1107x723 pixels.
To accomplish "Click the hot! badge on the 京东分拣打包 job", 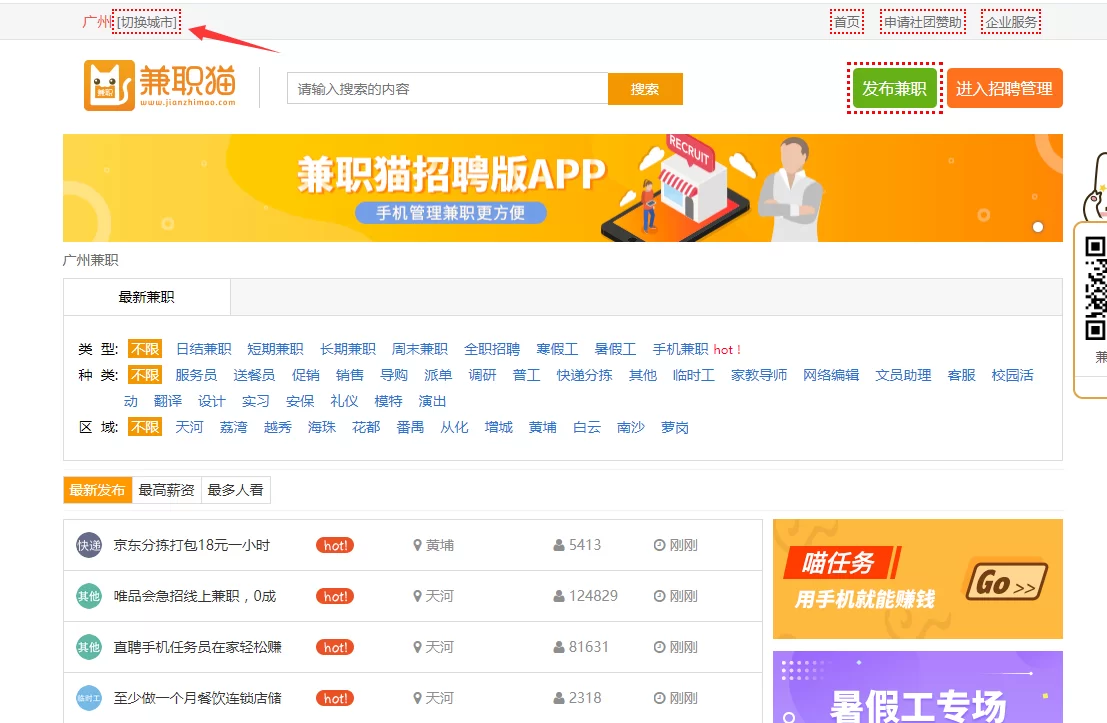I will pos(334,545).
